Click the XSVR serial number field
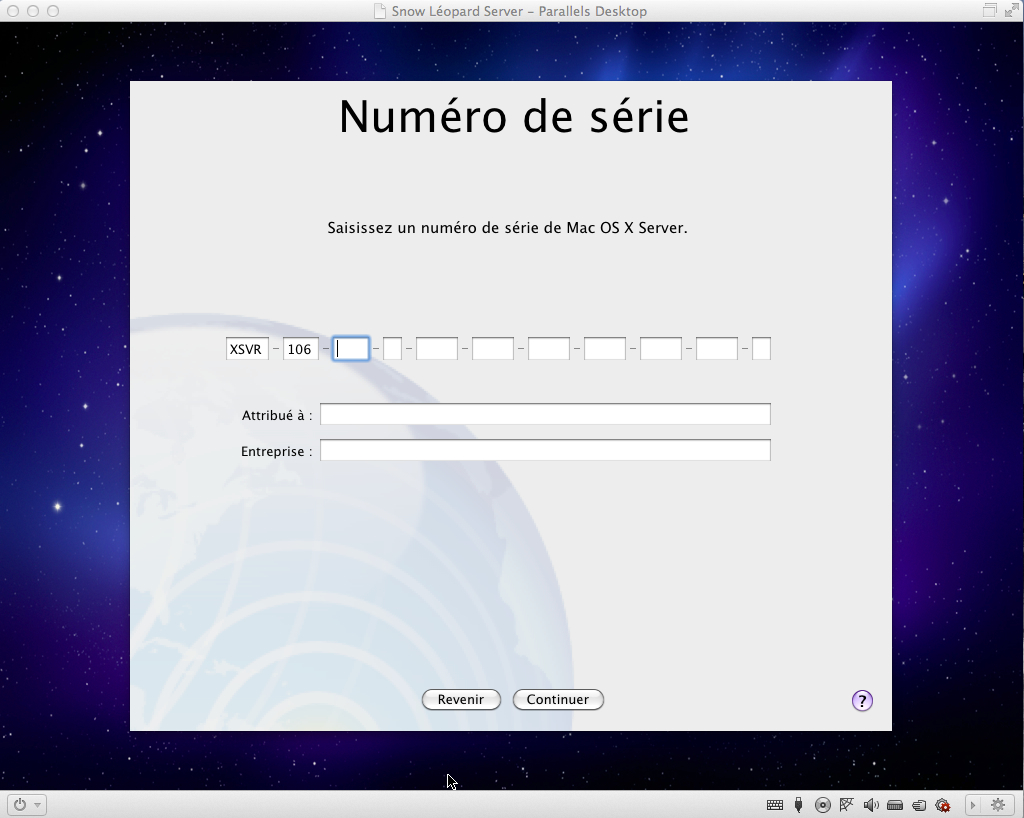 248,349
